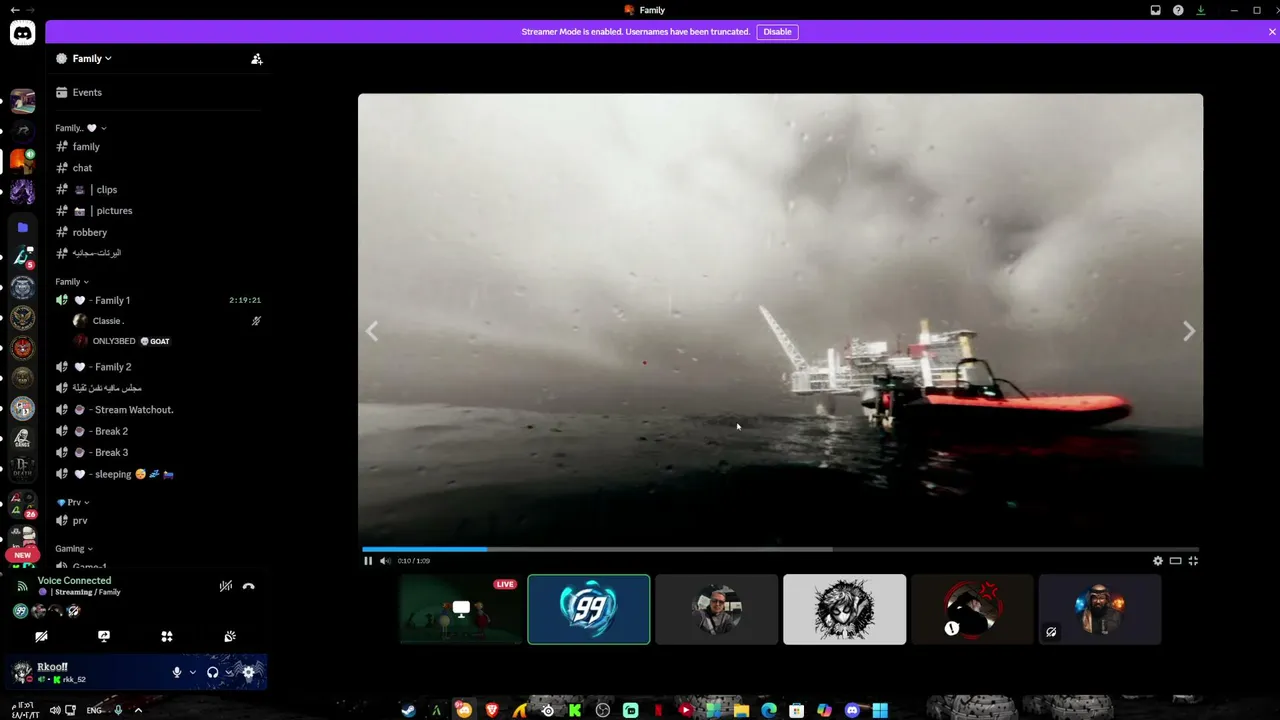This screenshot has width=1280, height=720.
Task: Seek on the video progress bar
Action: click(x=780, y=549)
